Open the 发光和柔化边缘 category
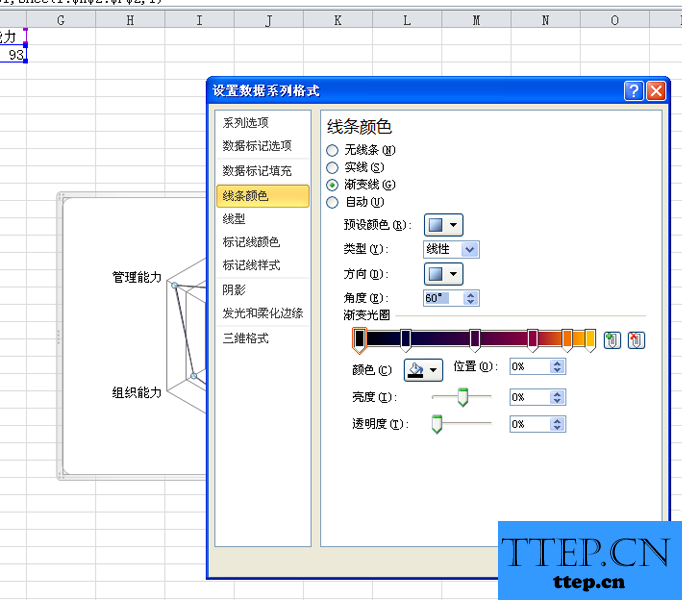The height and width of the screenshot is (600, 682). click(263, 313)
